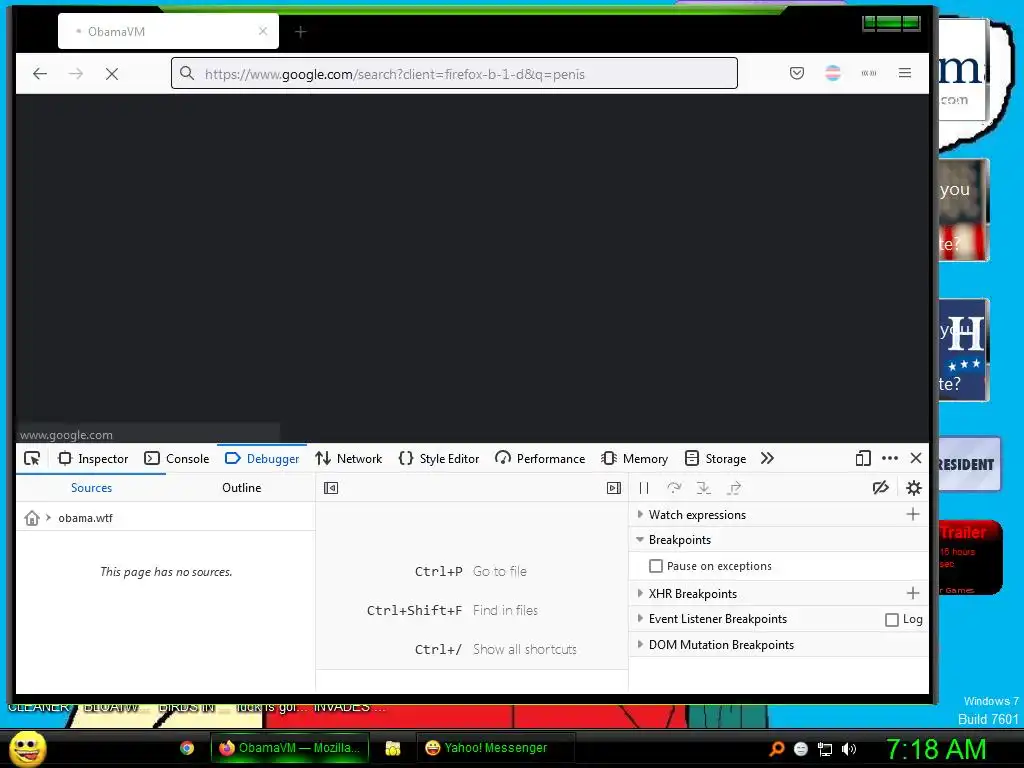
Task: Pause debugger execution
Action: click(644, 488)
